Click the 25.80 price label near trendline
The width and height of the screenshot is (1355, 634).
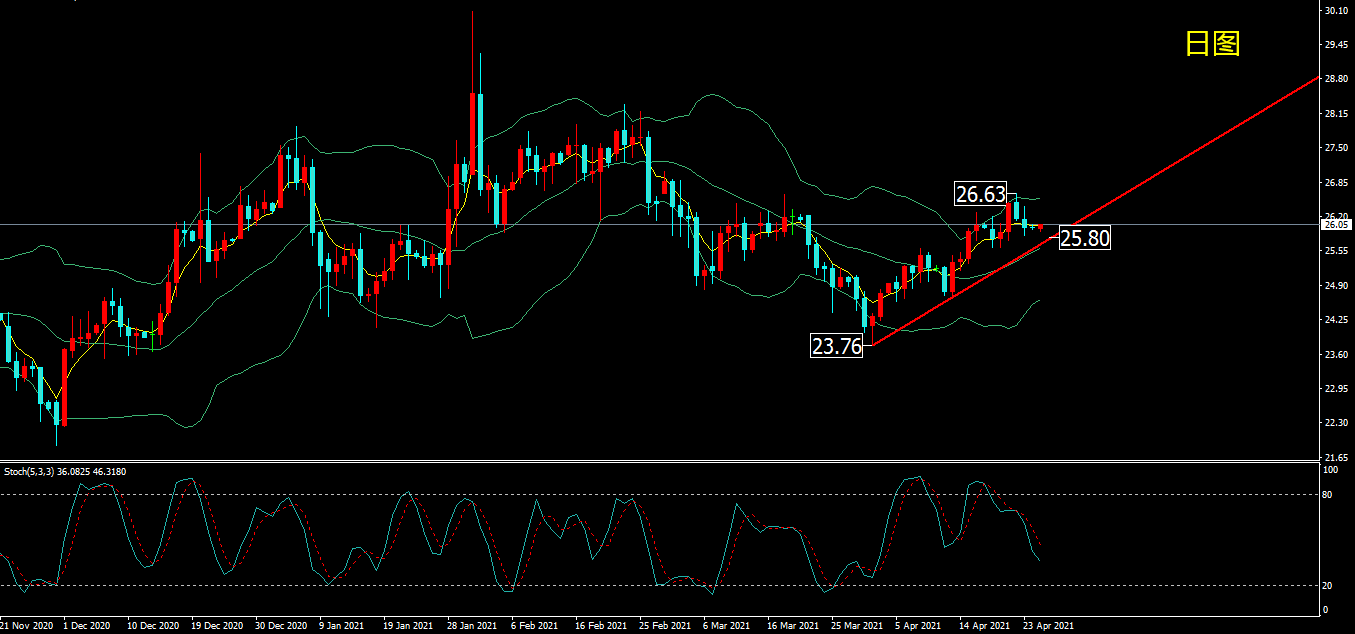pyautogui.click(x=1084, y=238)
